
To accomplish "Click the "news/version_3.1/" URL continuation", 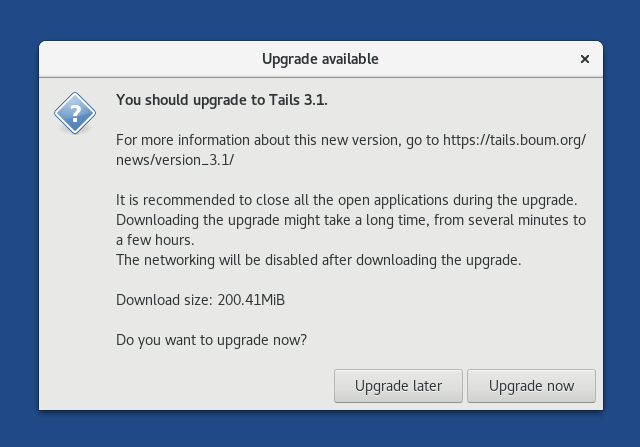I will [x=176, y=159].
